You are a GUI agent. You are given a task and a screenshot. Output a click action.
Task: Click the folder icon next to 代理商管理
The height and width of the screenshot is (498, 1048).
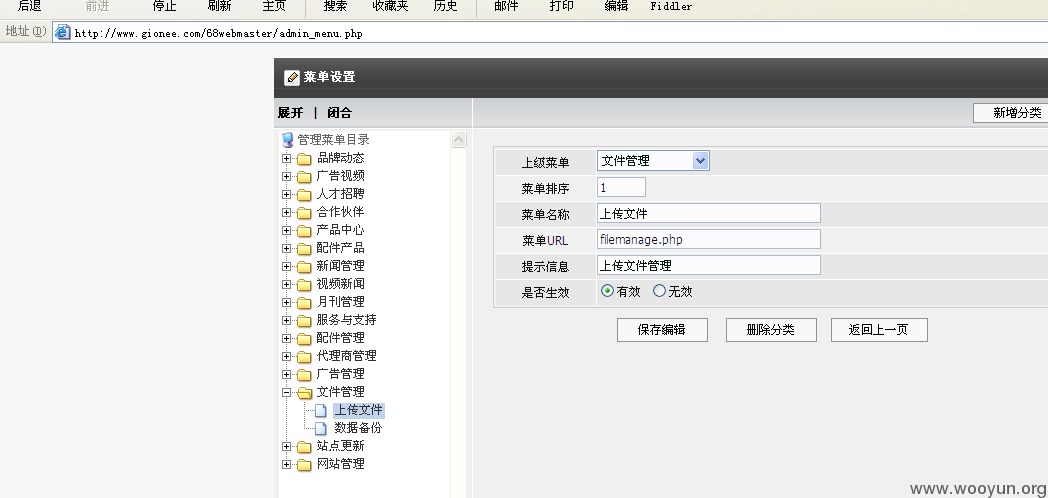[305, 358]
